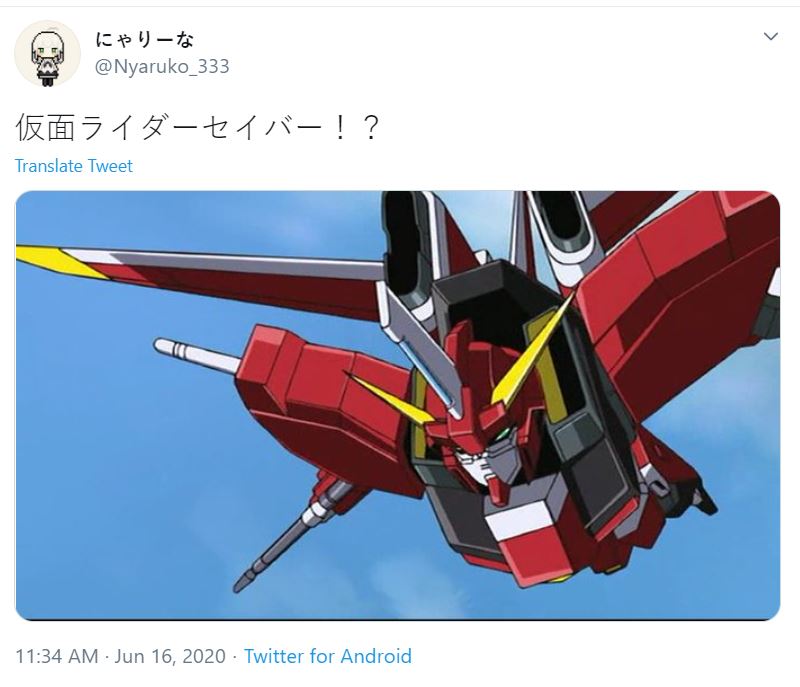Visit the @Nyaruko_333 handle link
Viewport: 800px width, 687px height.
[x=162, y=67]
